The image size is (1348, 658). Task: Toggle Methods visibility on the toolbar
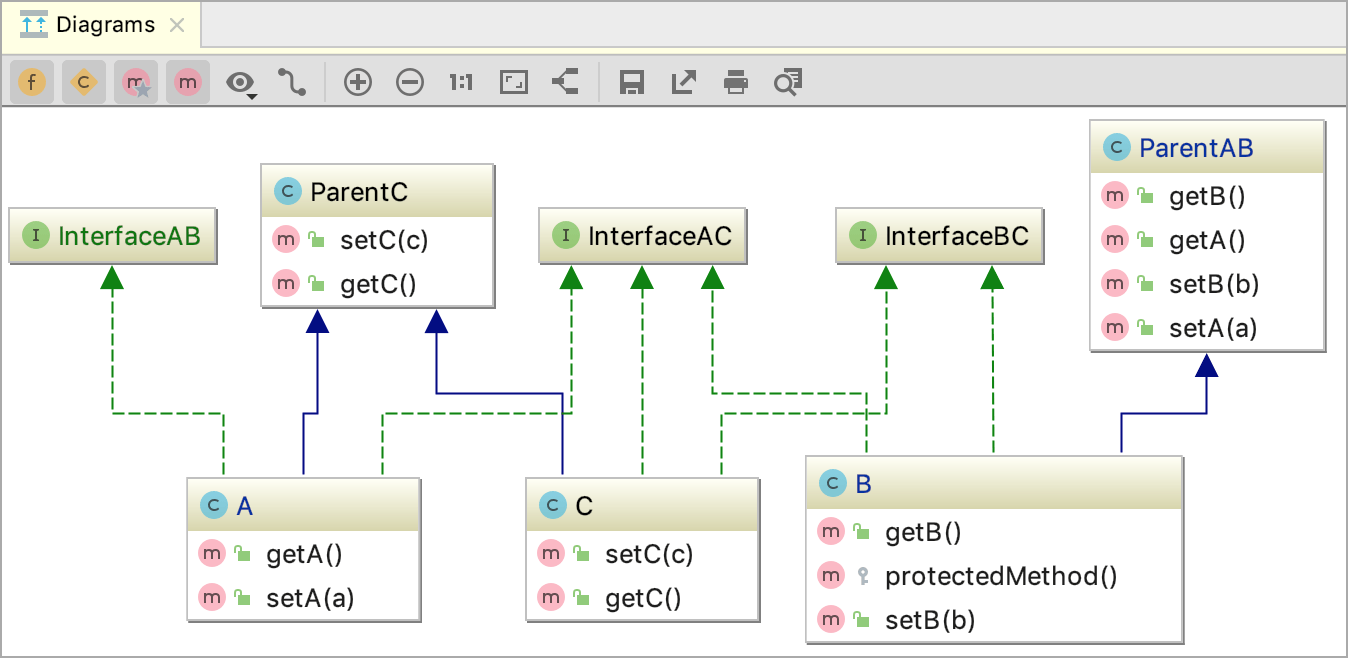188,82
